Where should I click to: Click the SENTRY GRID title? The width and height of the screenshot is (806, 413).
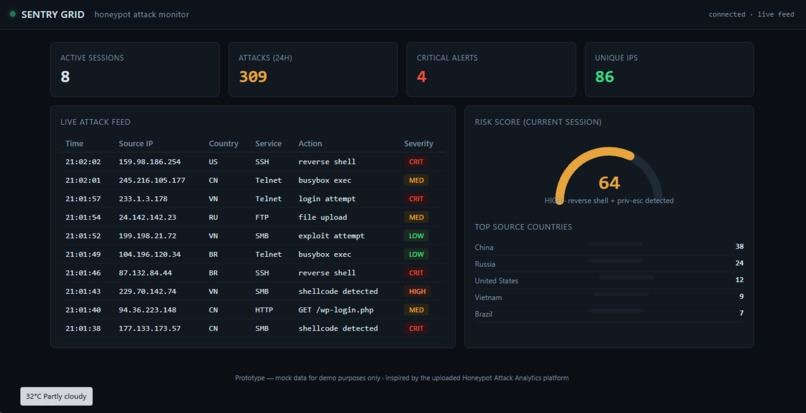[53, 14]
